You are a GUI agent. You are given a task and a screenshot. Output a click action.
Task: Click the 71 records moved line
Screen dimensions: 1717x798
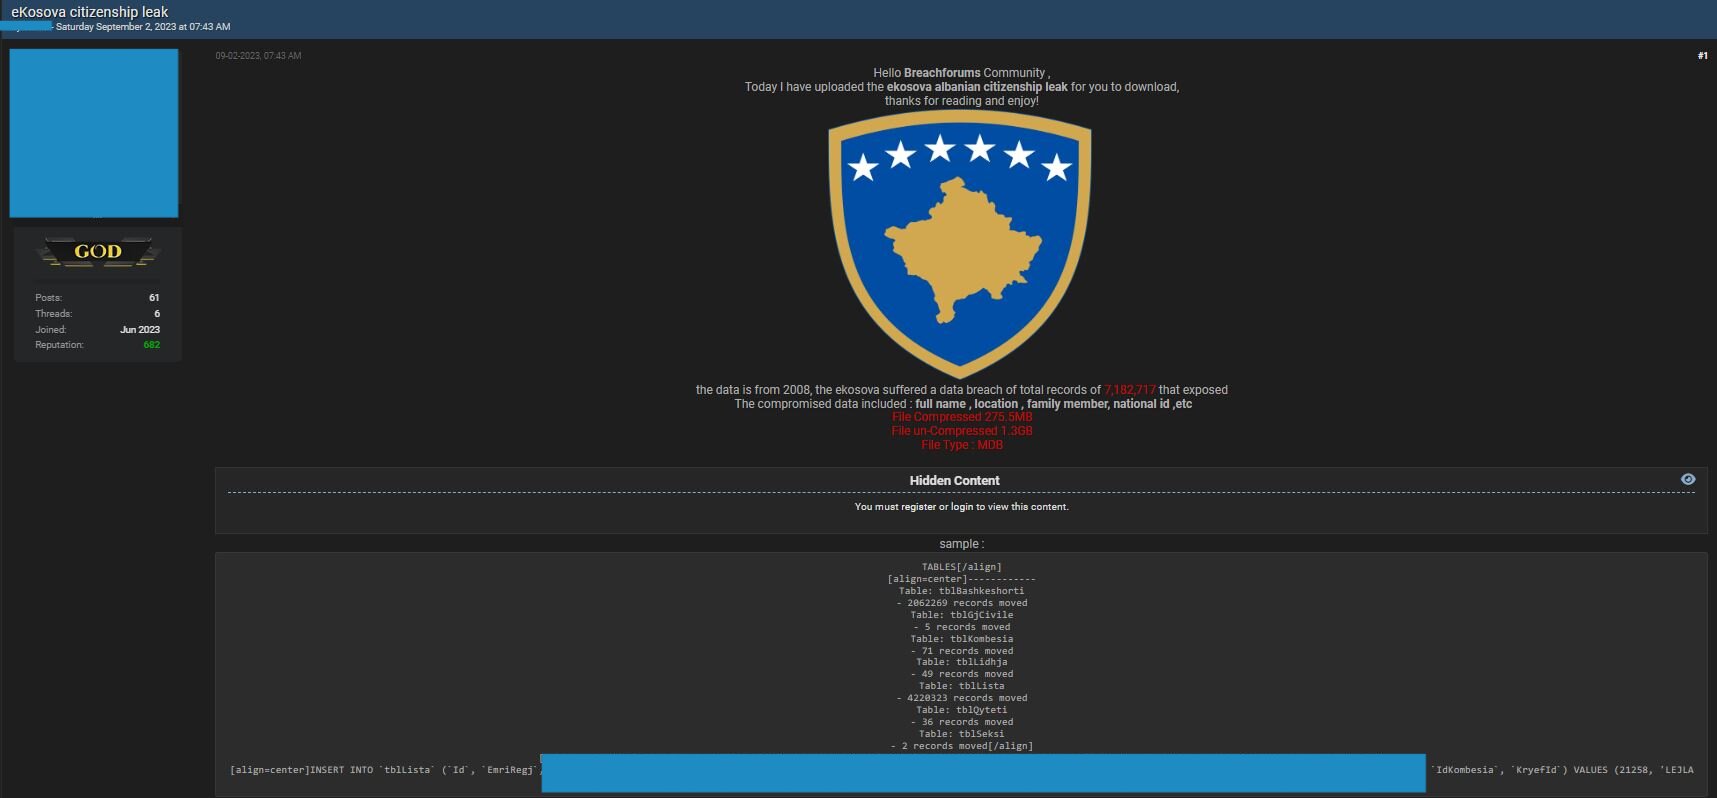(x=962, y=651)
